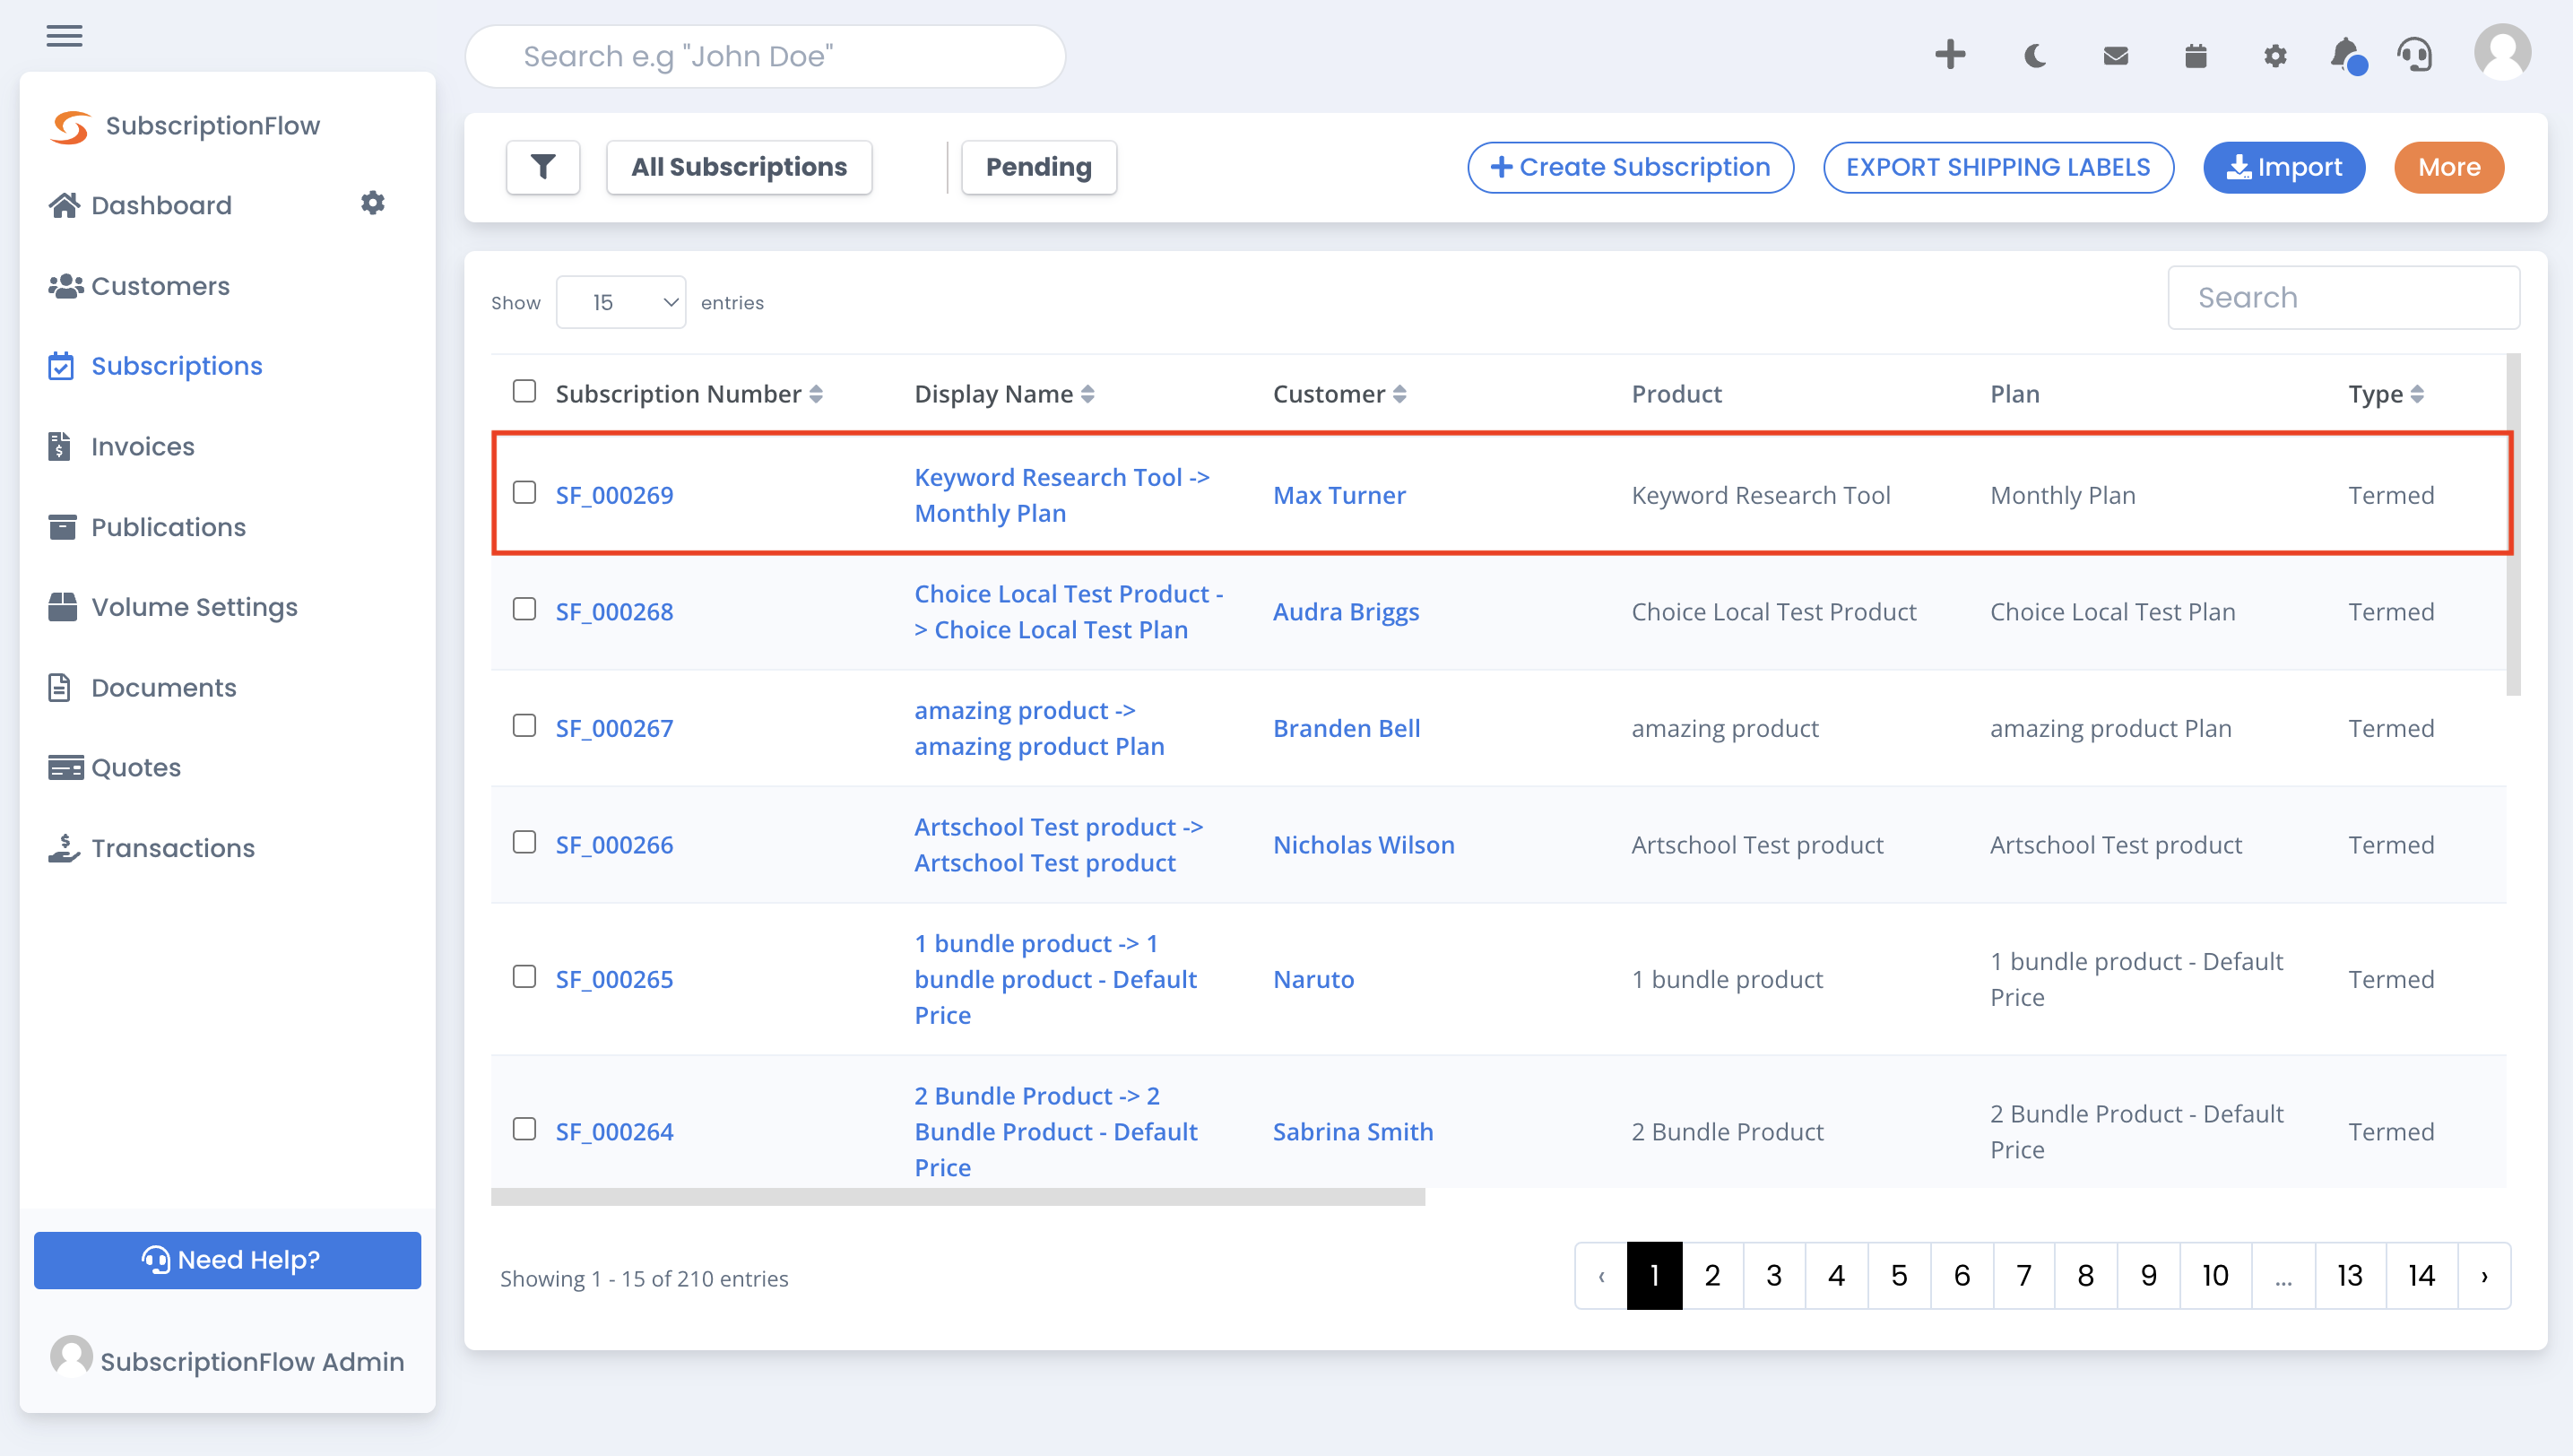
Task: Click the plus quick-add icon in top bar
Action: pos(1950,55)
